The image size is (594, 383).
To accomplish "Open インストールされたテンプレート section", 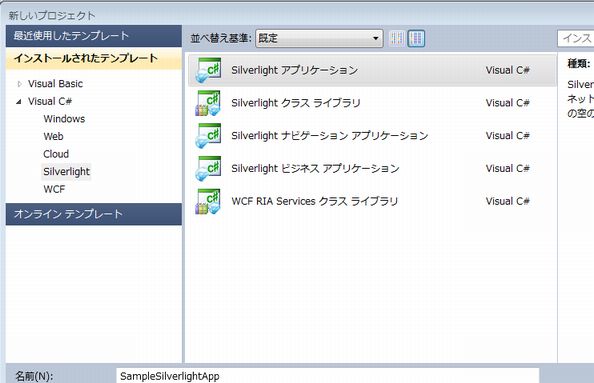I will 94,58.
